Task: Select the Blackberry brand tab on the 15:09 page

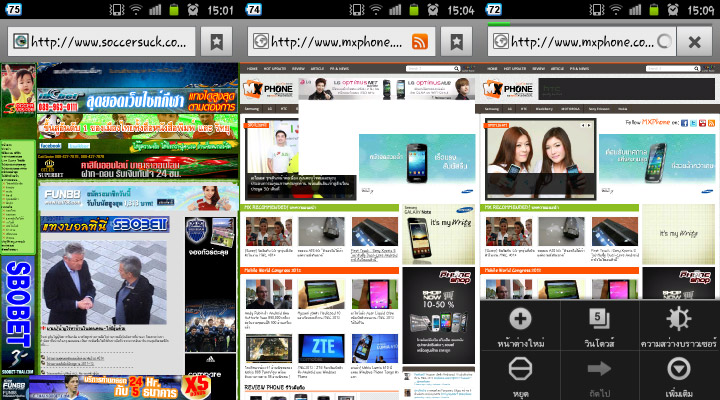Action: click(544, 109)
